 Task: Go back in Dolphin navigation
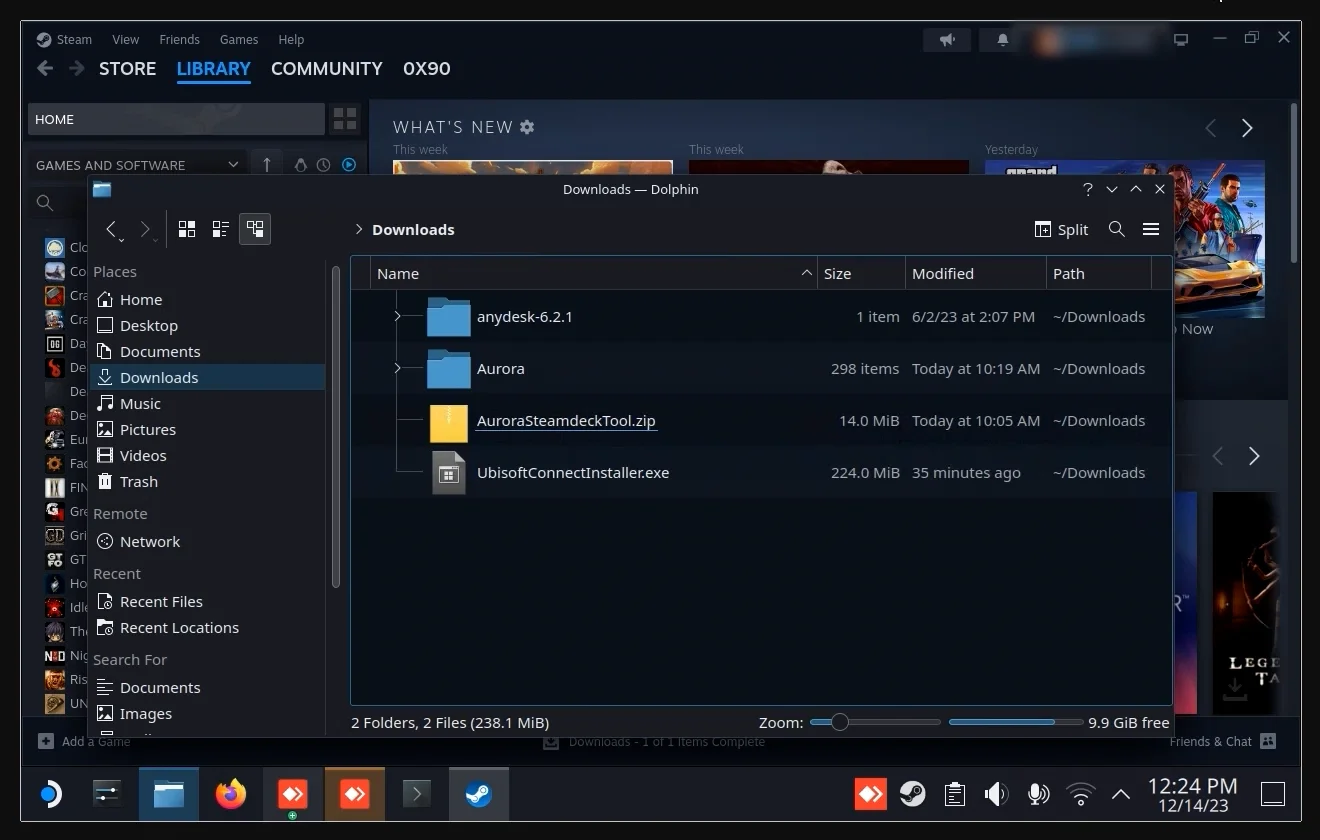[111, 229]
